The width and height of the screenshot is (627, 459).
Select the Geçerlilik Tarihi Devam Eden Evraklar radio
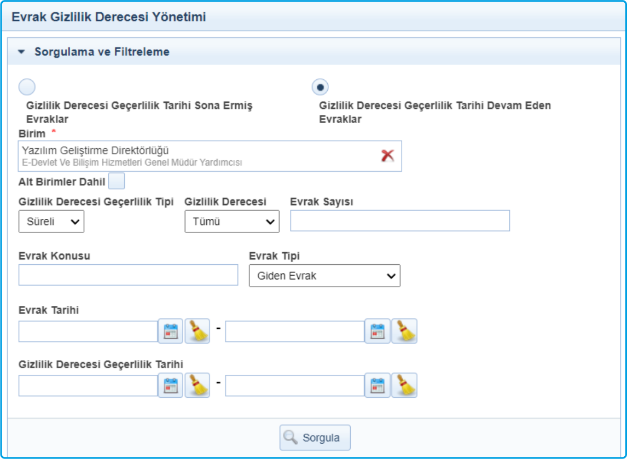320,87
